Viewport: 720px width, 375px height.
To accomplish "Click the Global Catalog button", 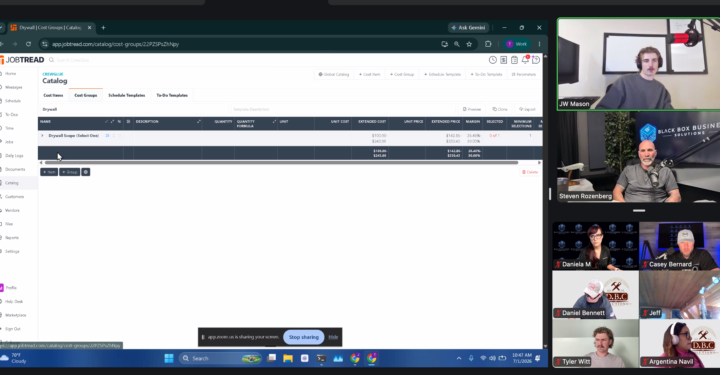I will point(334,74).
